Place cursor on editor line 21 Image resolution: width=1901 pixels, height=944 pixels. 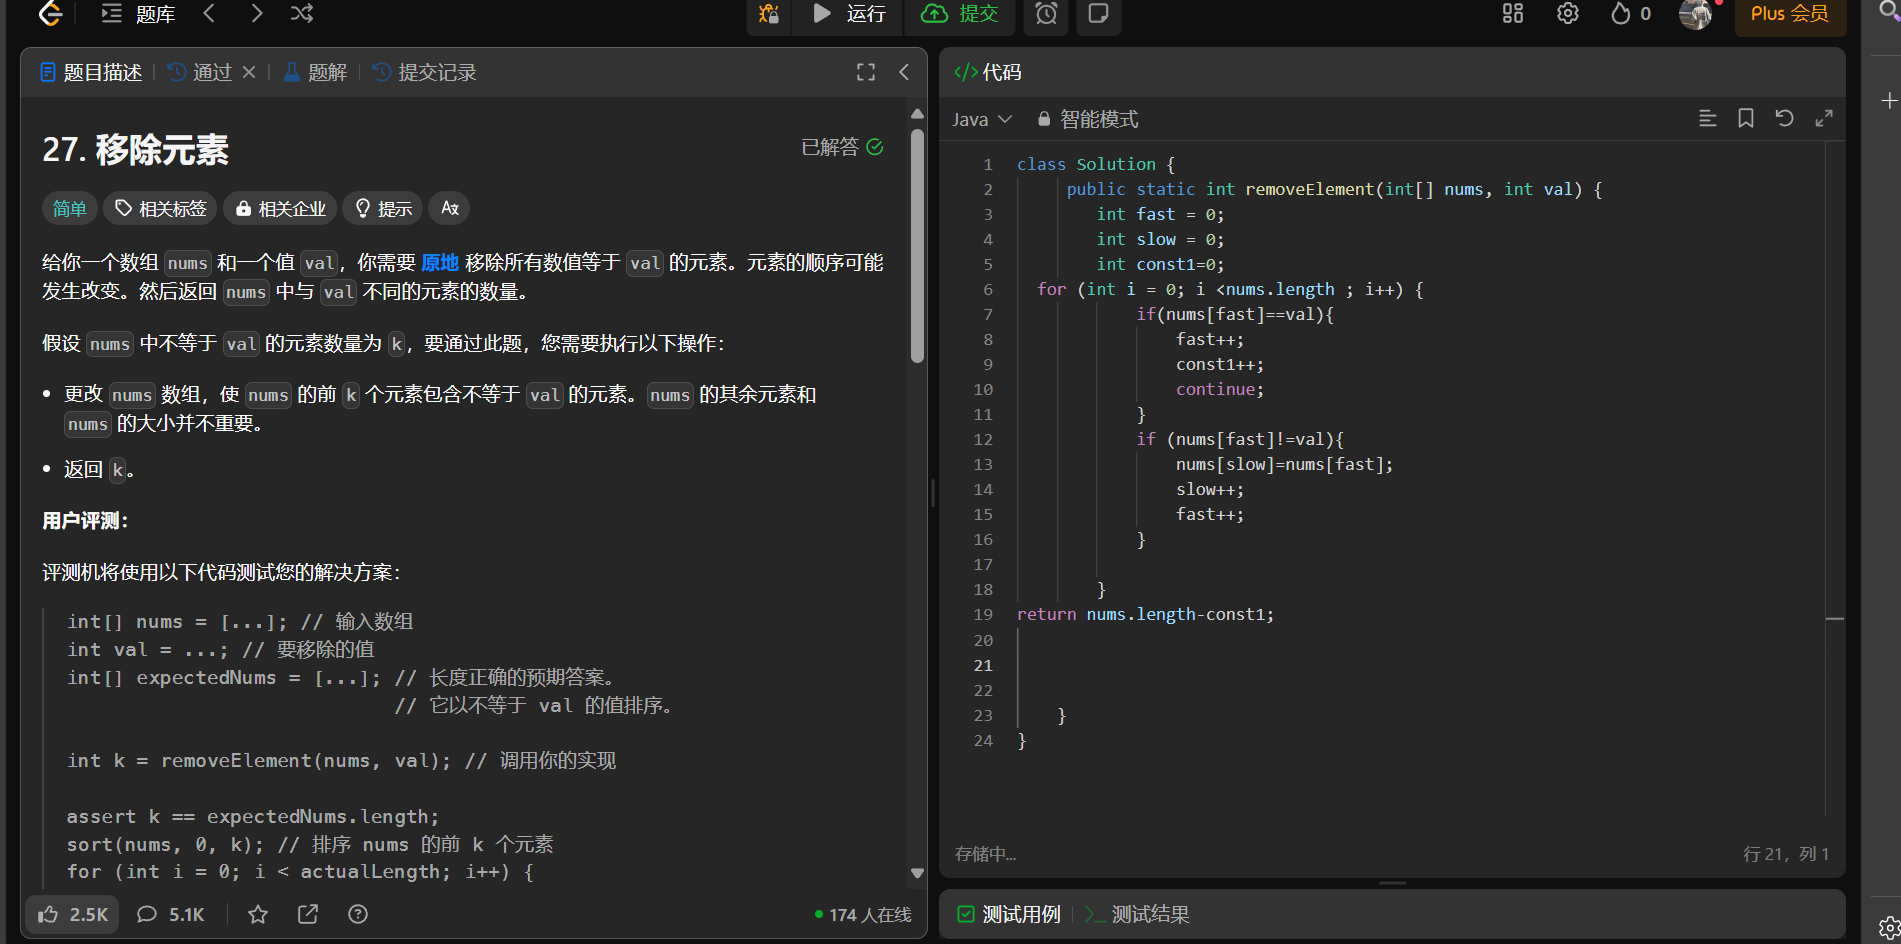tap(1420, 665)
